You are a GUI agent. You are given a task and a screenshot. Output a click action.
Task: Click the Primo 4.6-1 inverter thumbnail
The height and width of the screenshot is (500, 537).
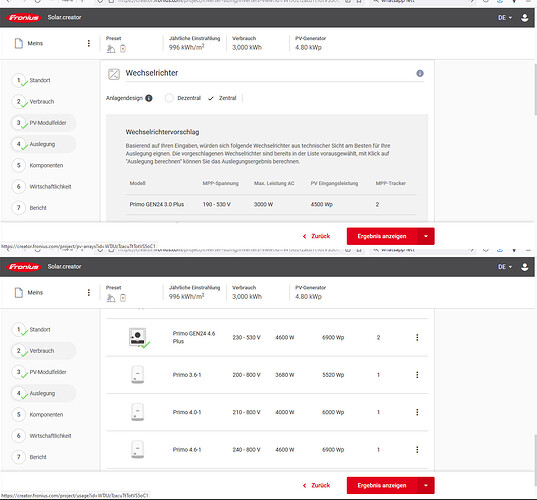pos(138,449)
